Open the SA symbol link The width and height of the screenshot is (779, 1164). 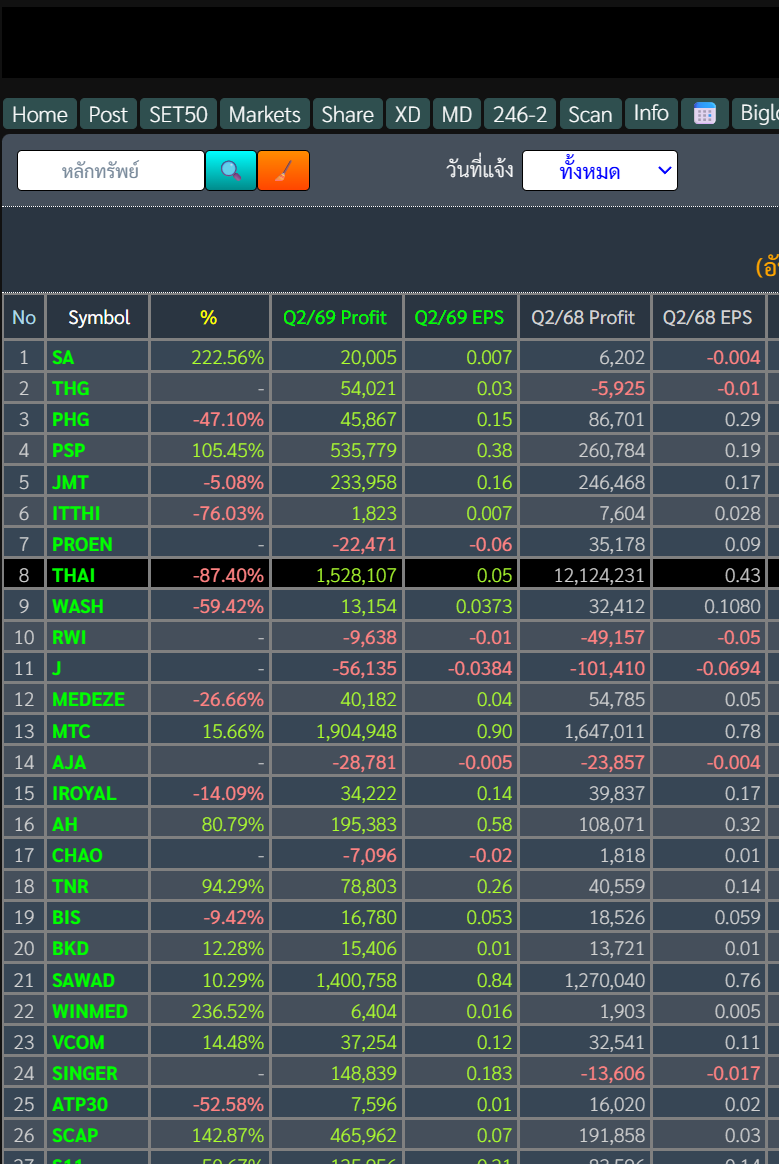63,358
